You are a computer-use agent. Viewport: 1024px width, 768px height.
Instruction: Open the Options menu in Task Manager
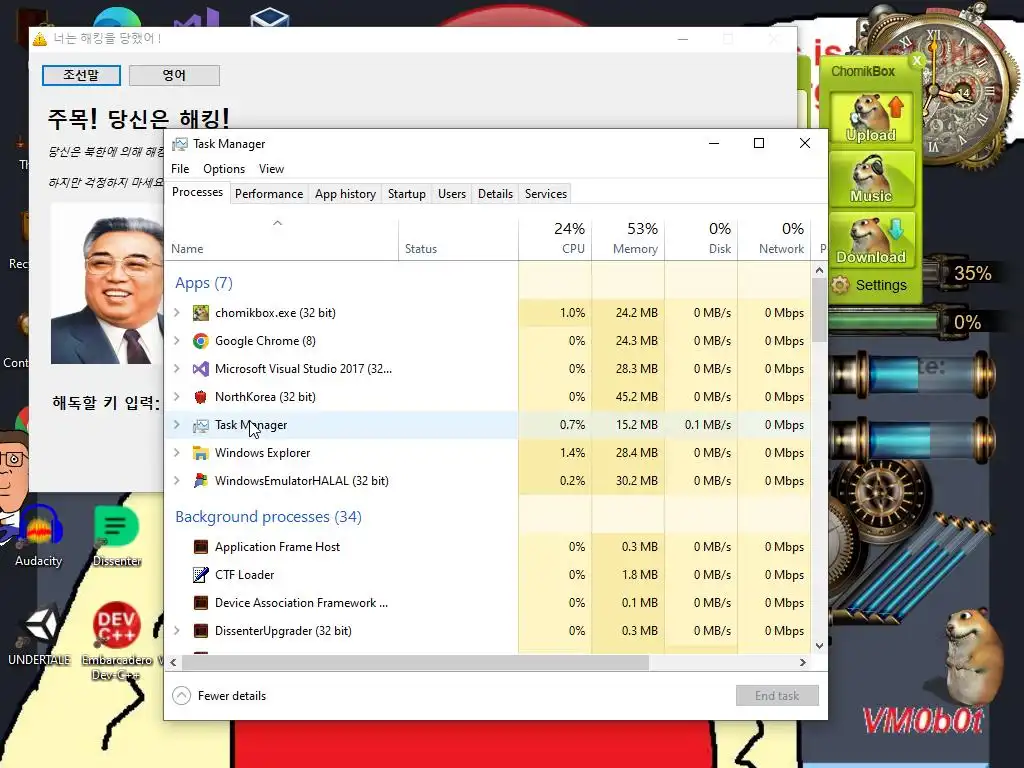[x=224, y=169]
